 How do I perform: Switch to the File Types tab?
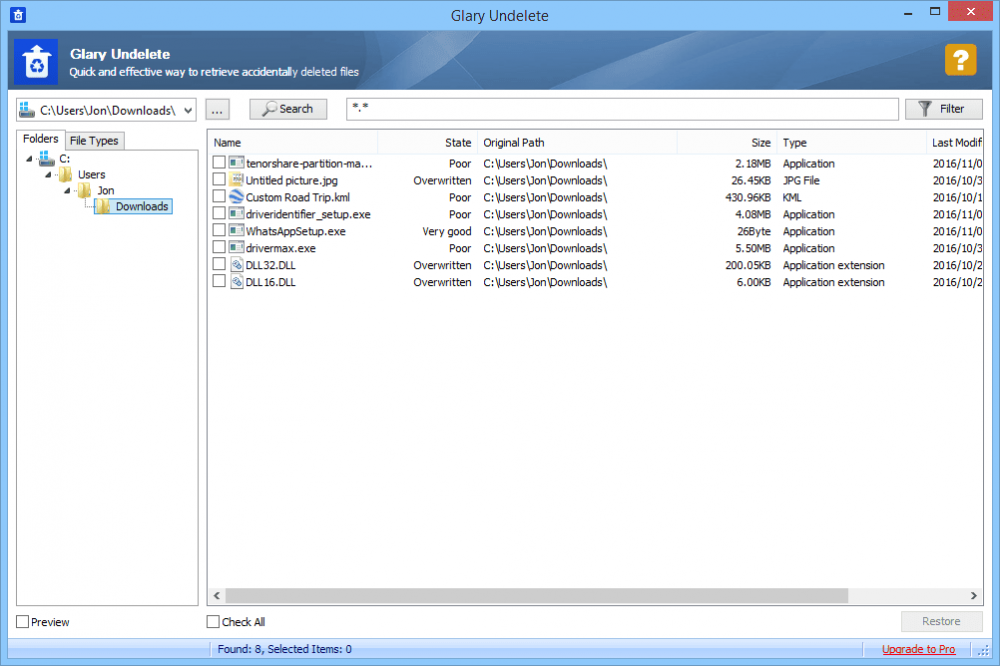94,141
